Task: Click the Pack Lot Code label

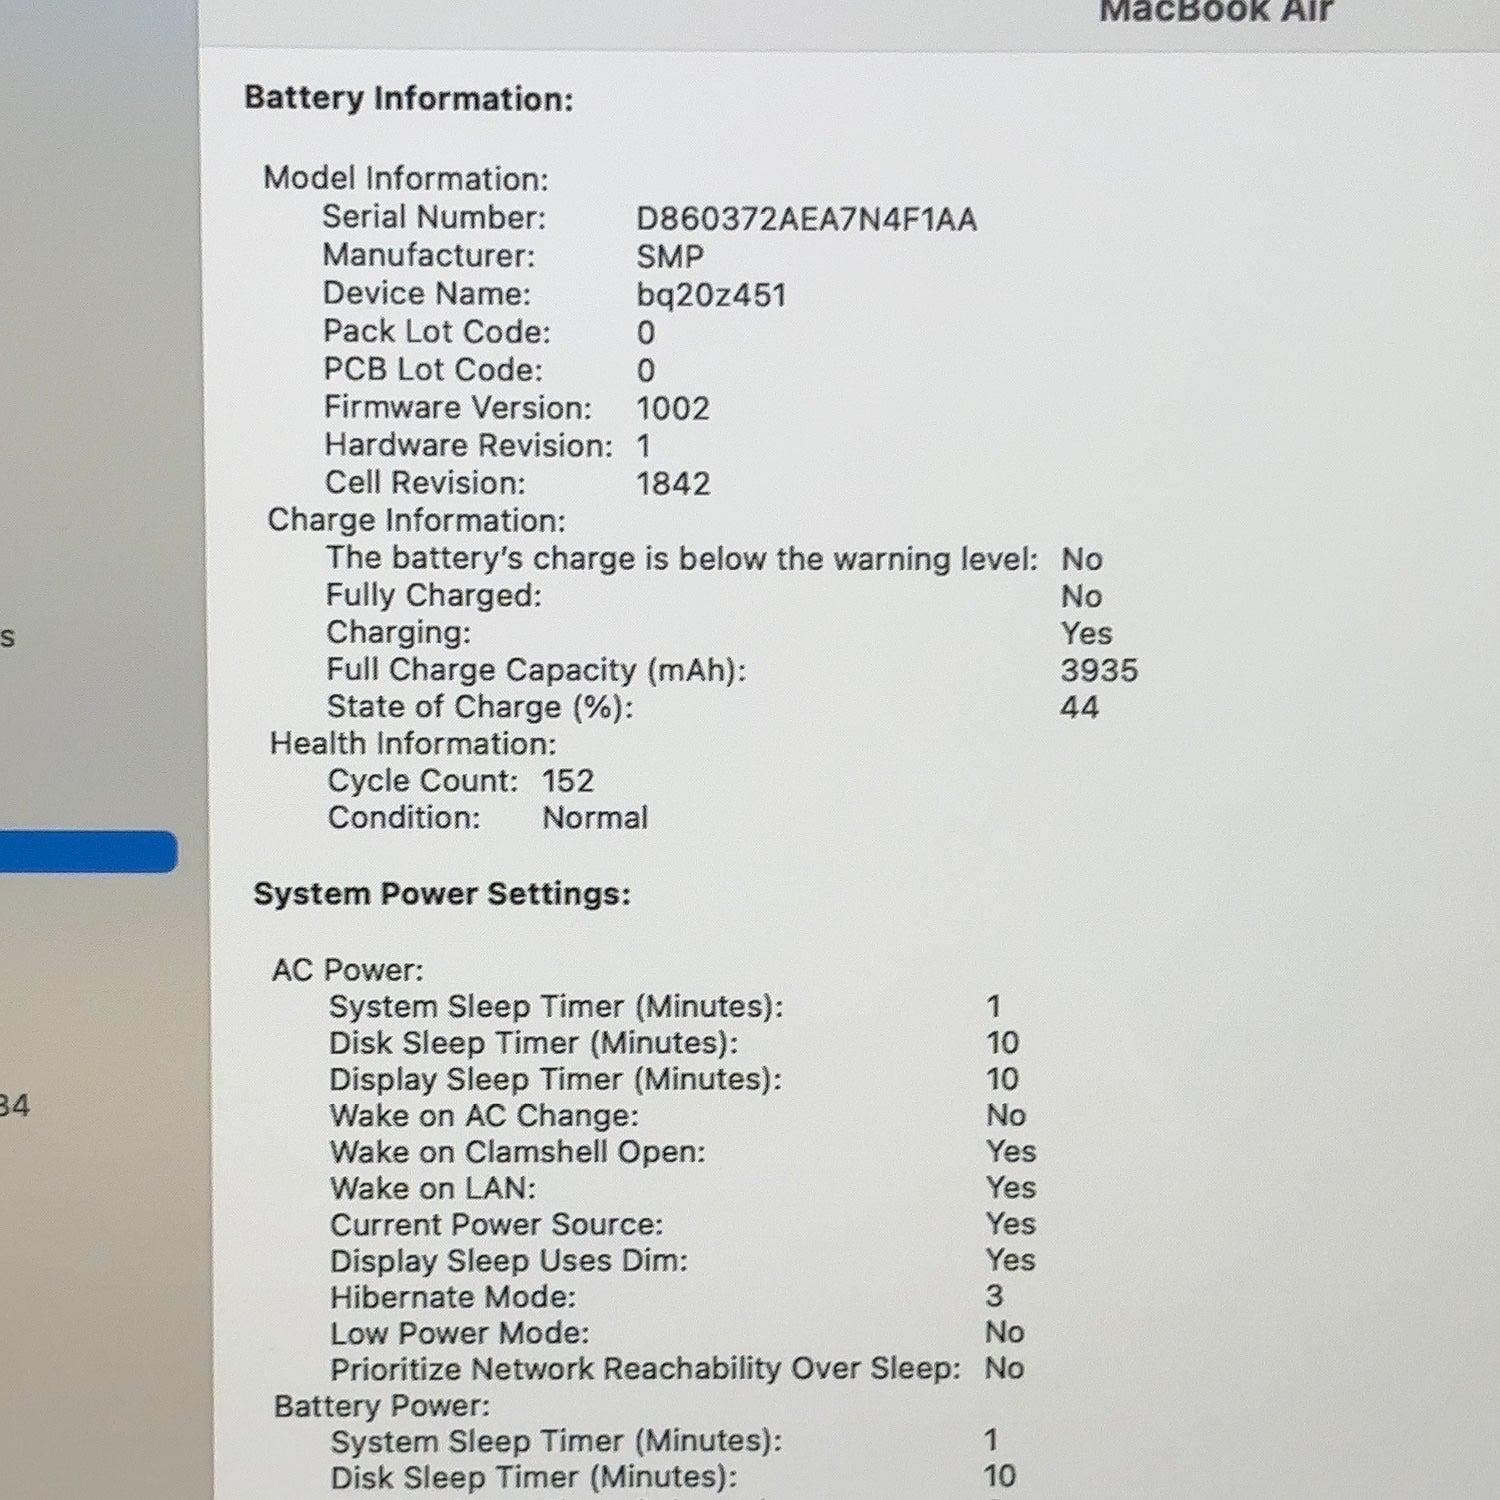Action: [x=437, y=331]
